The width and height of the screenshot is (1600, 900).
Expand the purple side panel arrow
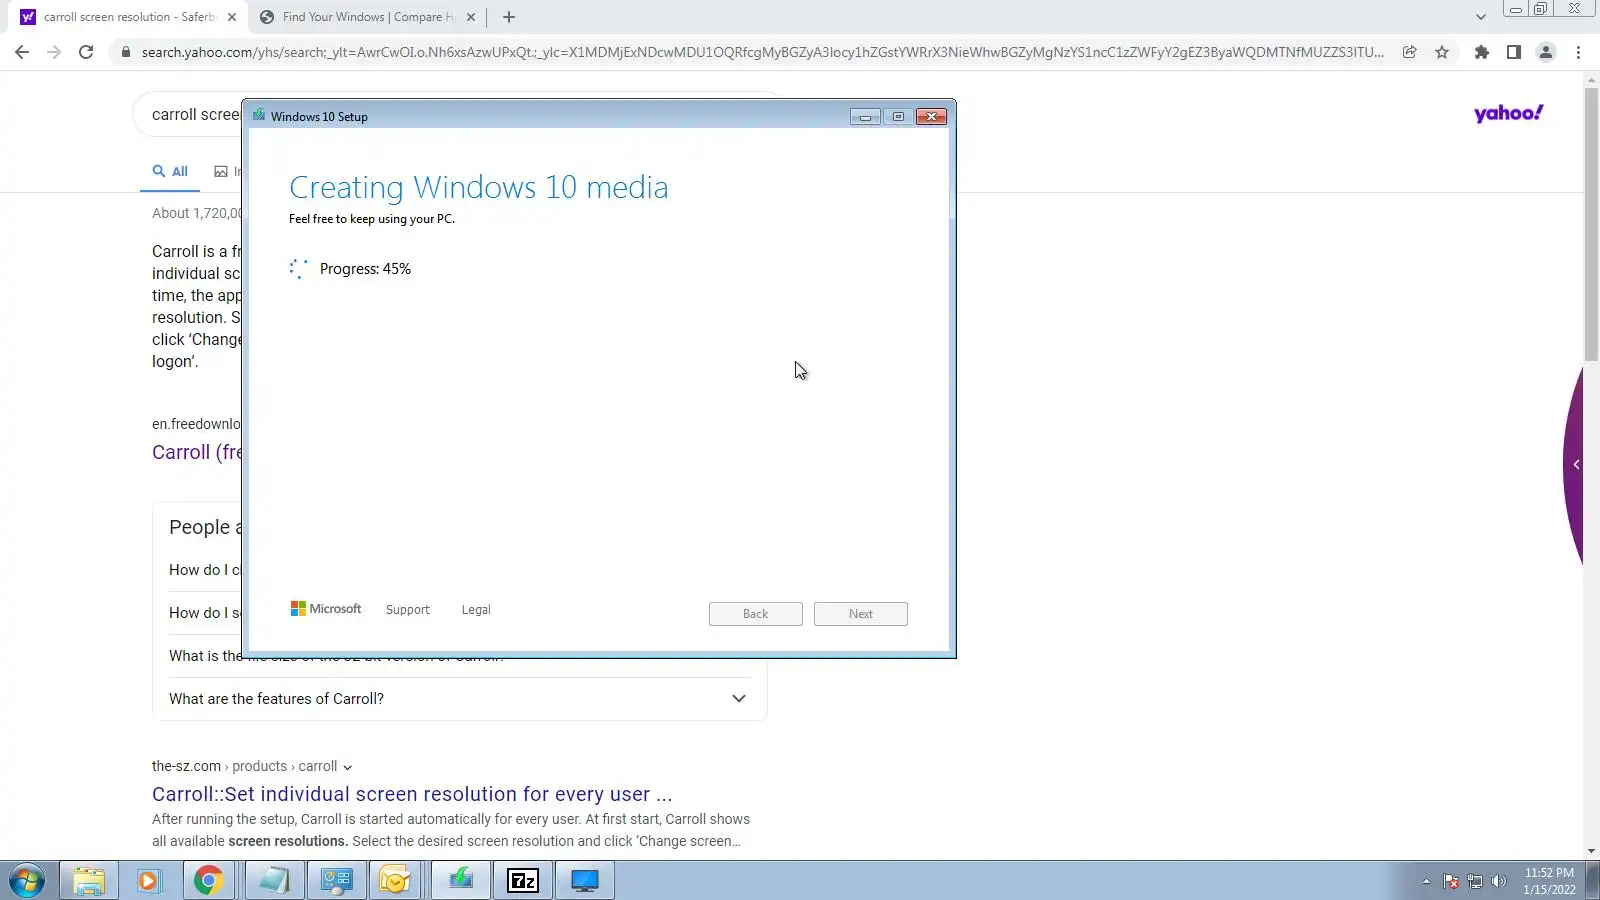pyautogui.click(x=1577, y=465)
